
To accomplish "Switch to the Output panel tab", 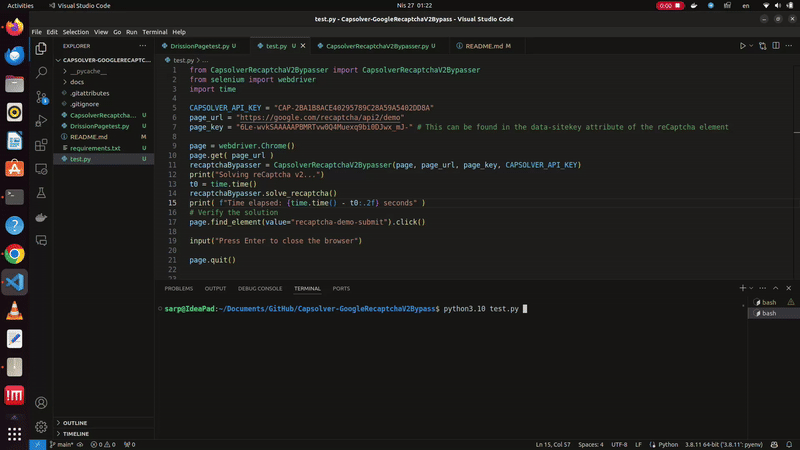I will click(215, 288).
